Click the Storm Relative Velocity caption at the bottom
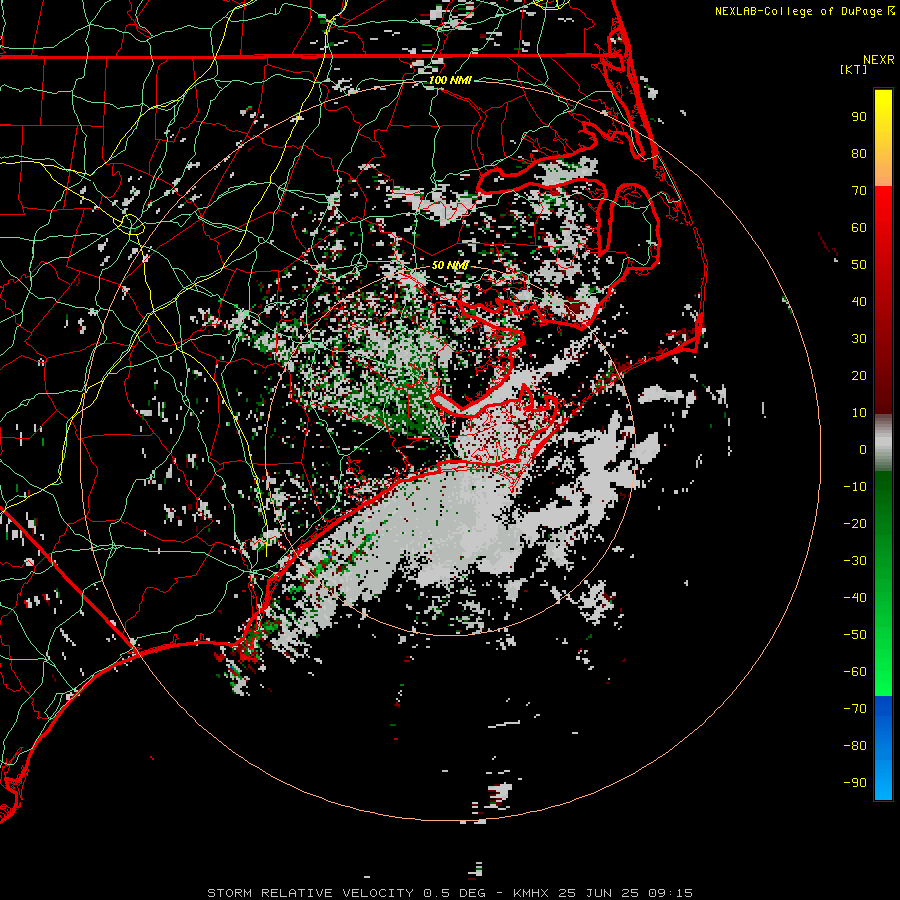 click(450, 893)
